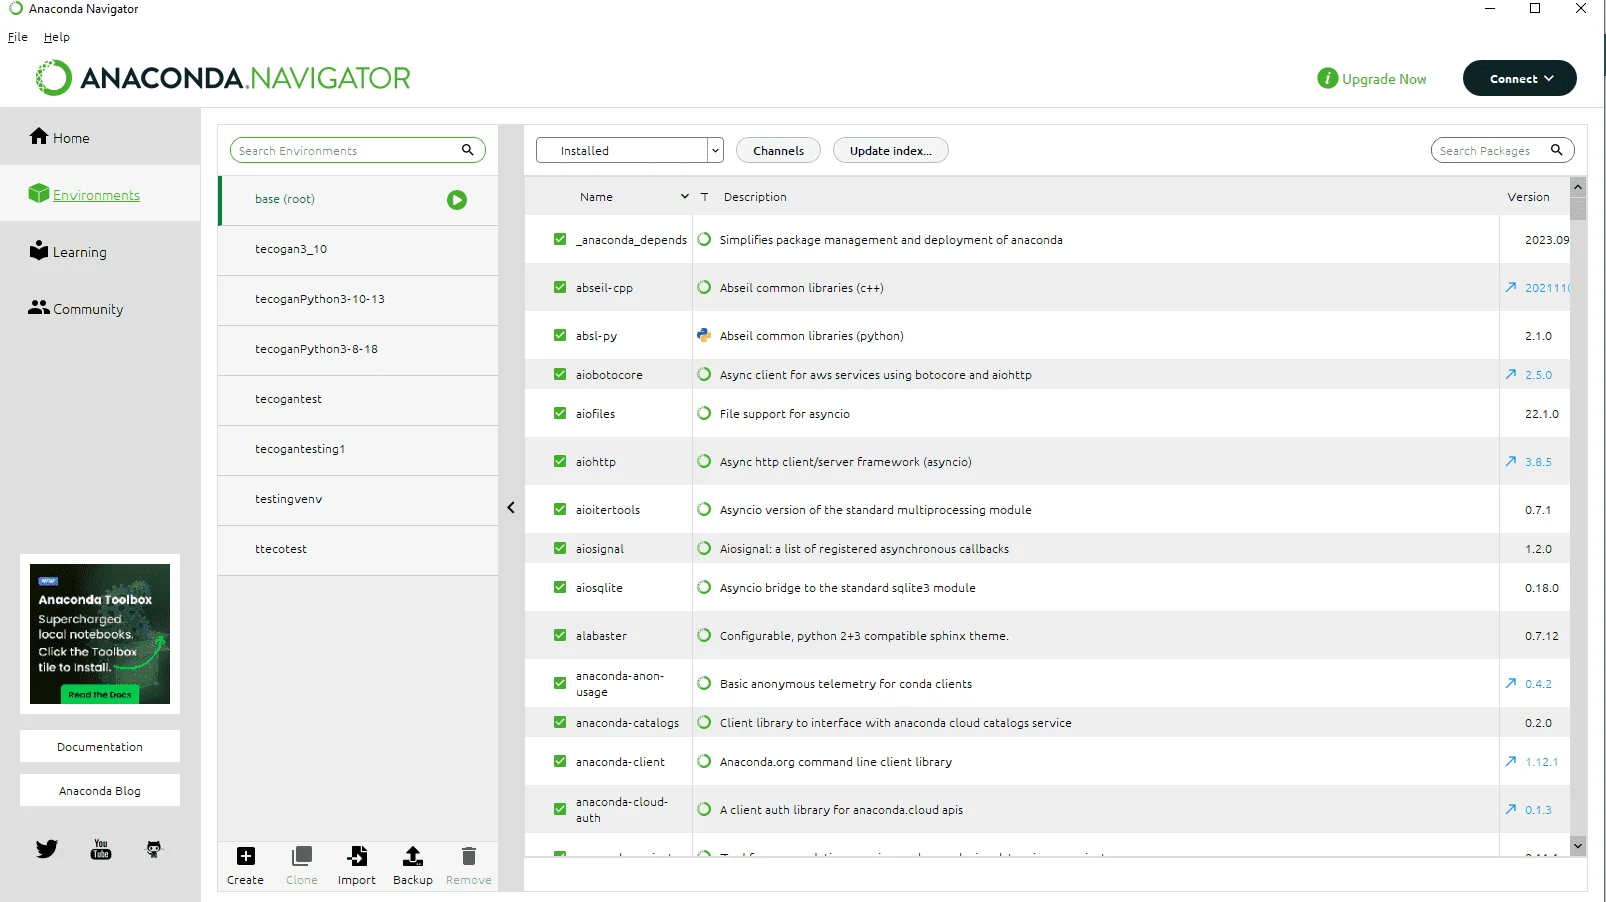Image resolution: width=1606 pixels, height=902 pixels.
Task: Toggle the anaconda-client package checkbox
Action: (560, 761)
